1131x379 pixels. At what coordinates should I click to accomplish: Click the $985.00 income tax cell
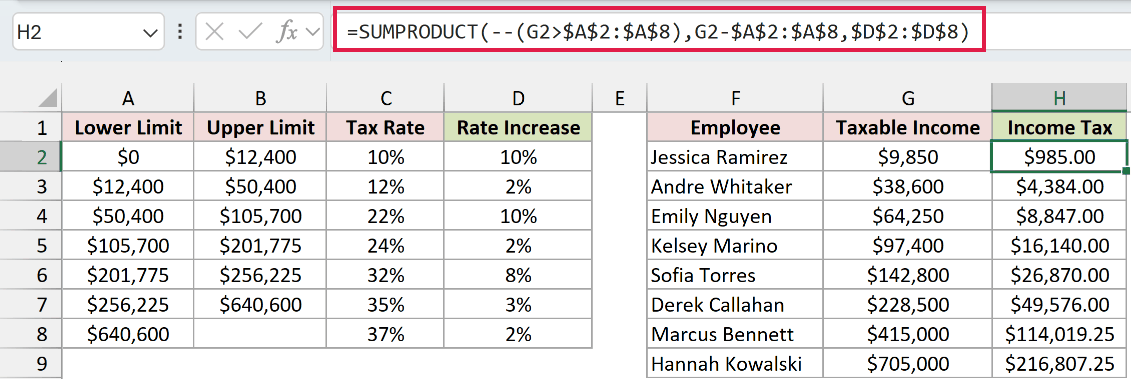(1059, 157)
